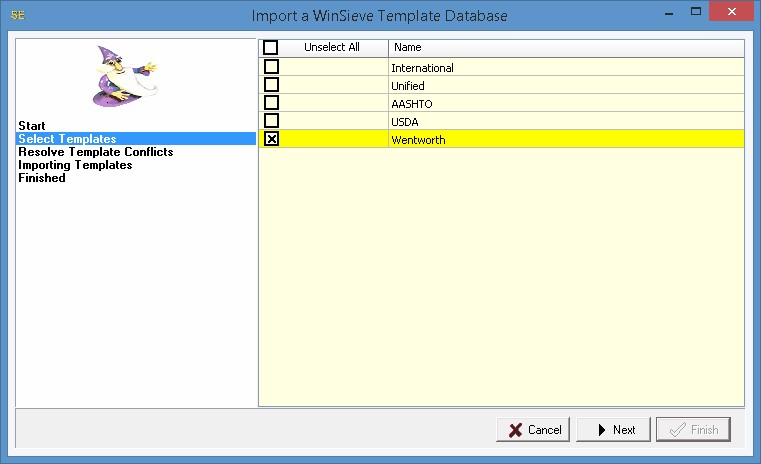This screenshot has width=761, height=464.
Task: Select the Importing Templates step
Action: click(75, 165)
